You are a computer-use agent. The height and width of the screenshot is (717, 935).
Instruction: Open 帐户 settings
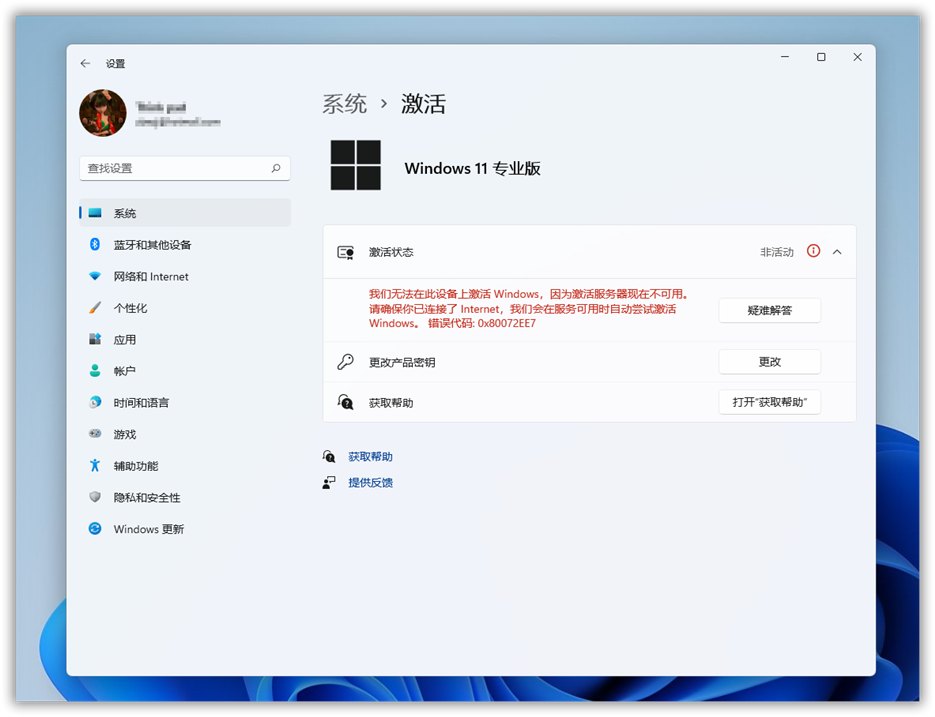pos(185,371)
